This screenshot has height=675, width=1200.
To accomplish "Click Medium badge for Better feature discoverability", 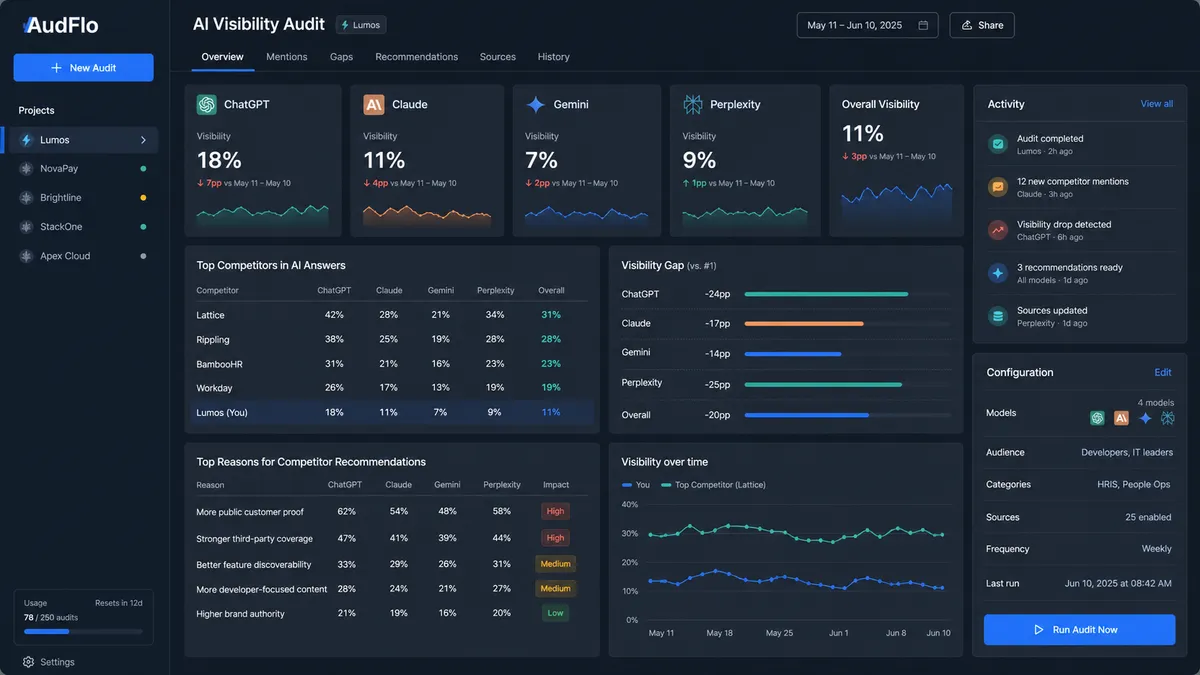I will [555, 564].
